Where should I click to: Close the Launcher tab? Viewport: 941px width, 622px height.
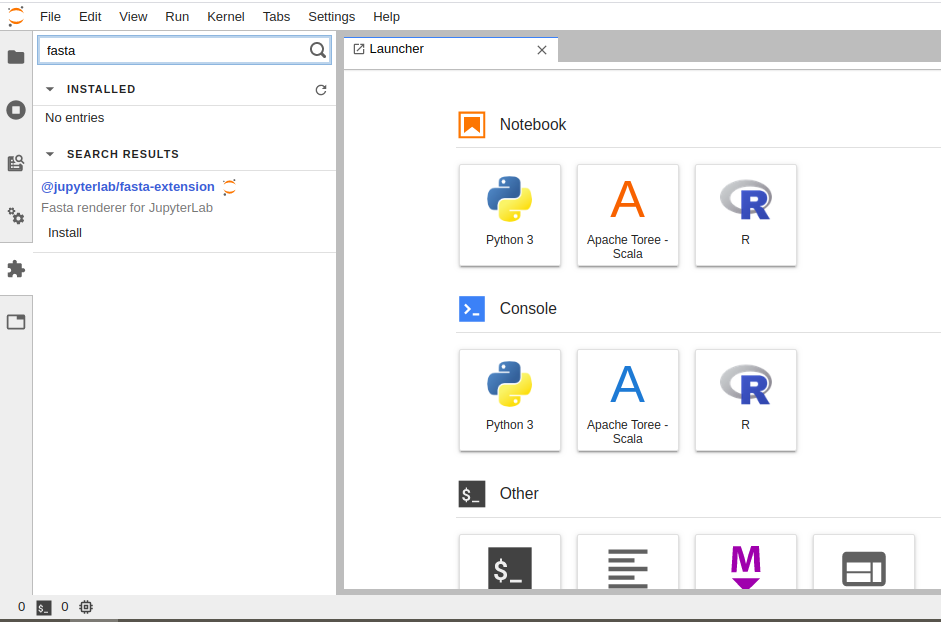(542, 50)
